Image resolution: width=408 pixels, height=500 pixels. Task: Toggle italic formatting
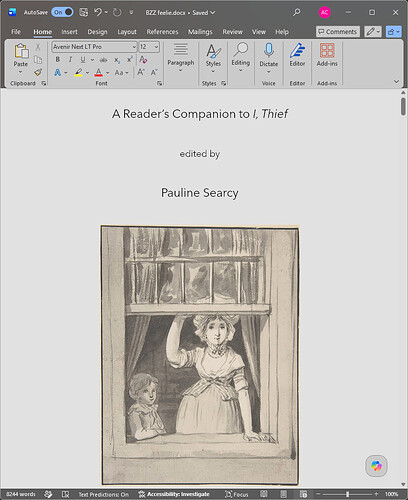click(70, 60)
